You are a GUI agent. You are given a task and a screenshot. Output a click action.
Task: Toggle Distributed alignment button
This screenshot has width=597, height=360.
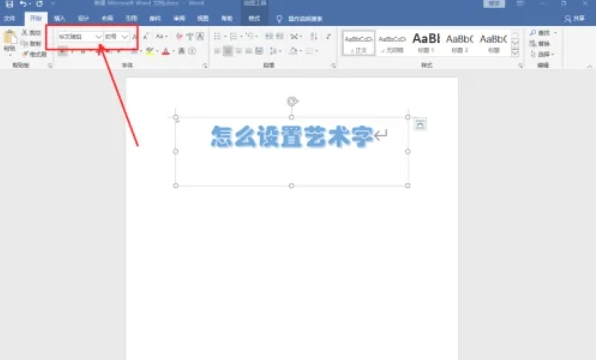point(259,51)
